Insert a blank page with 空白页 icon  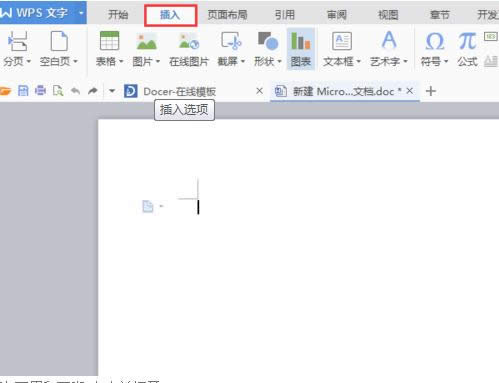(x=59, y=41)
